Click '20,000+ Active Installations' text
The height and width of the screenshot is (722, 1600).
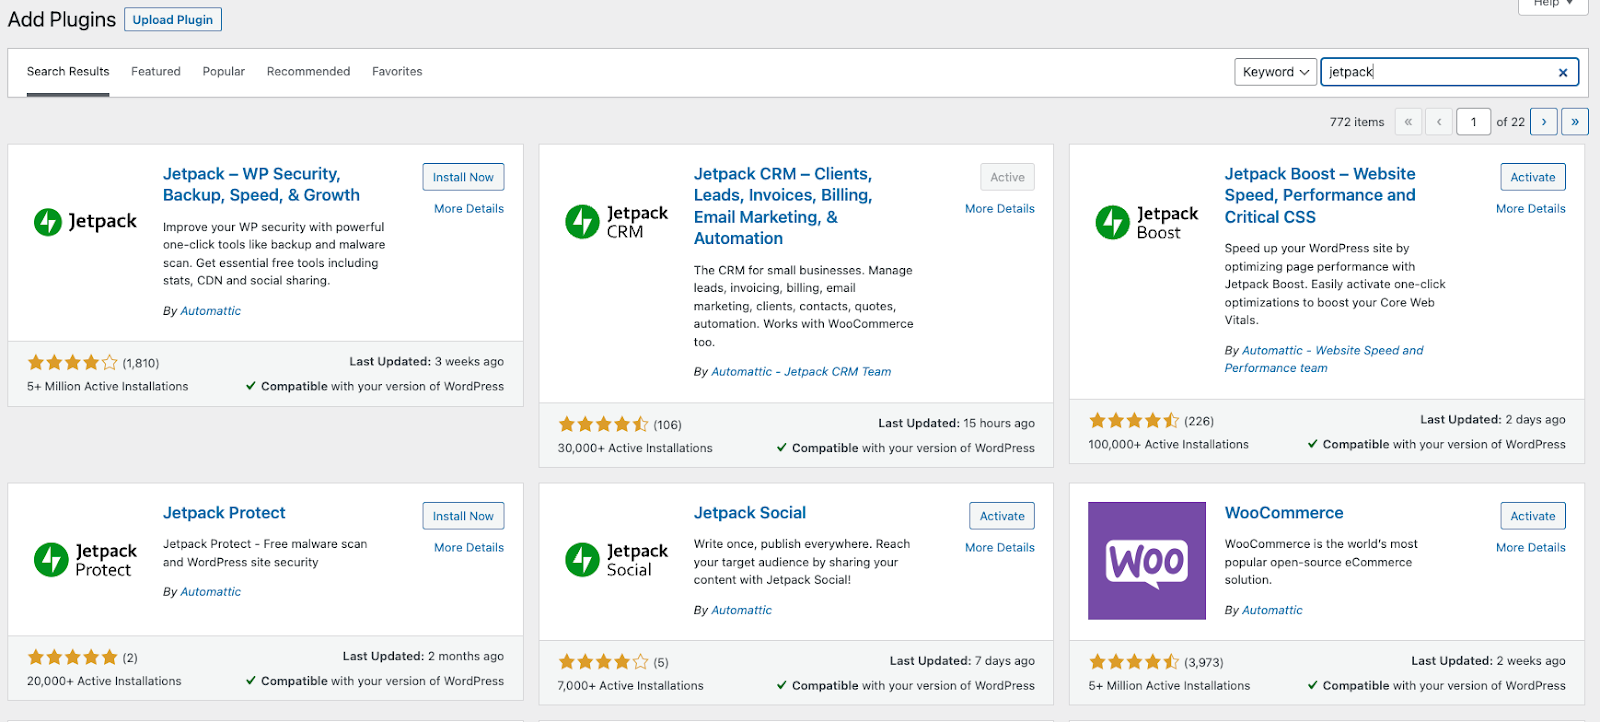[104, 681]
